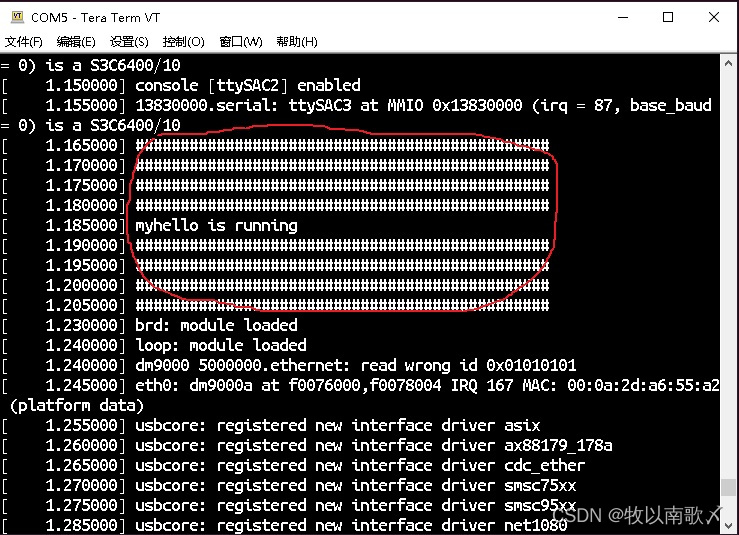This screenshot has width=739, height=535.
Task: Click the 'net1080' driver text
Action: pos(536,525)
